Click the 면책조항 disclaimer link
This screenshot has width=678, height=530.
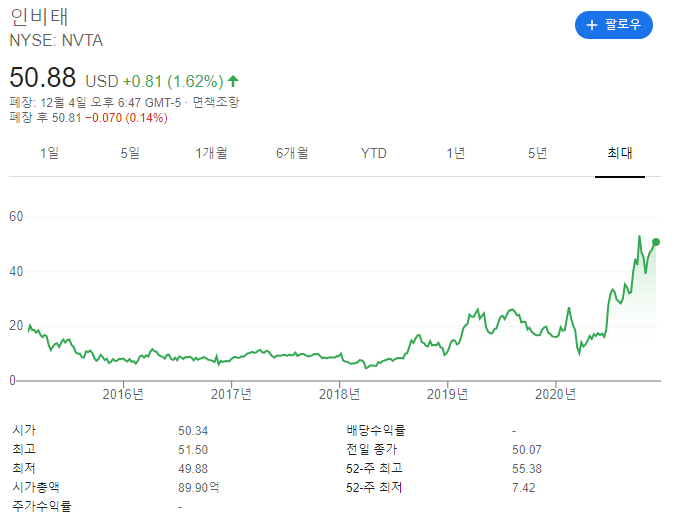click(x=215, y=102)
